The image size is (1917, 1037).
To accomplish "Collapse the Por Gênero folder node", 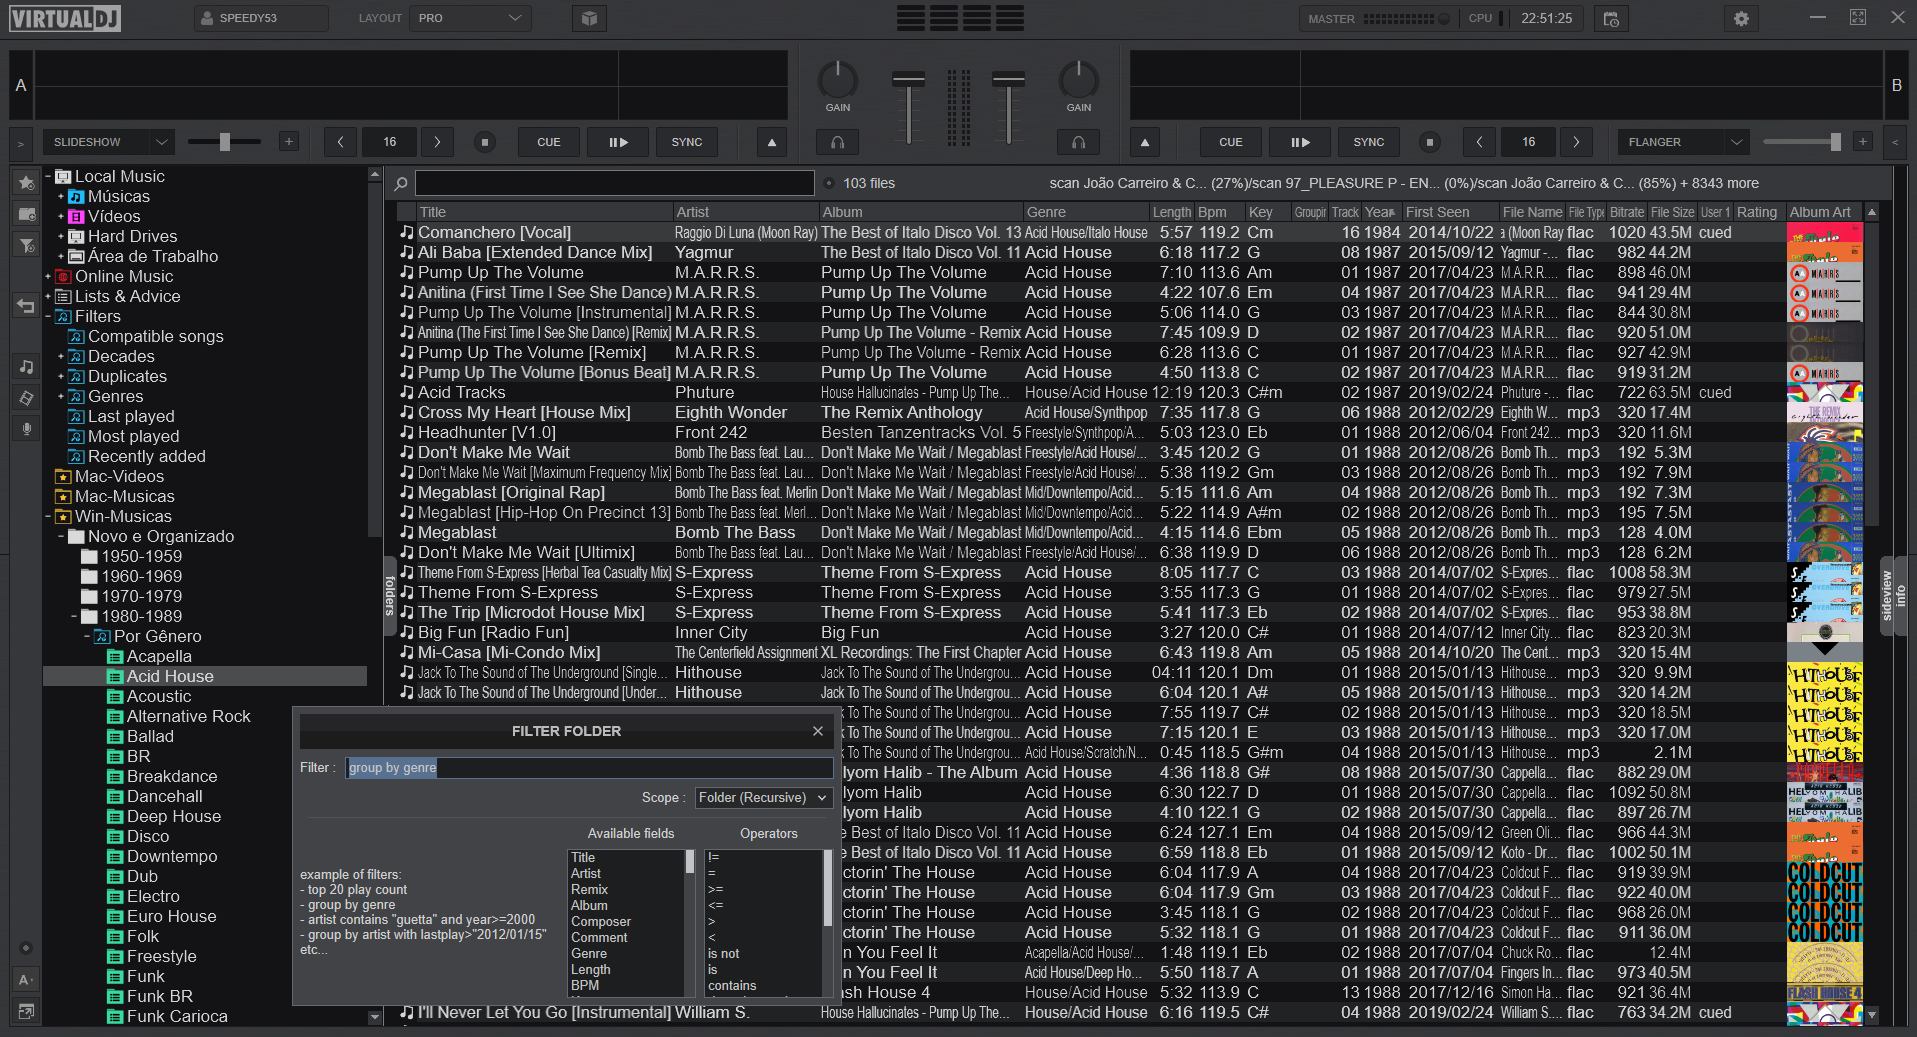I will coord(87,636).
